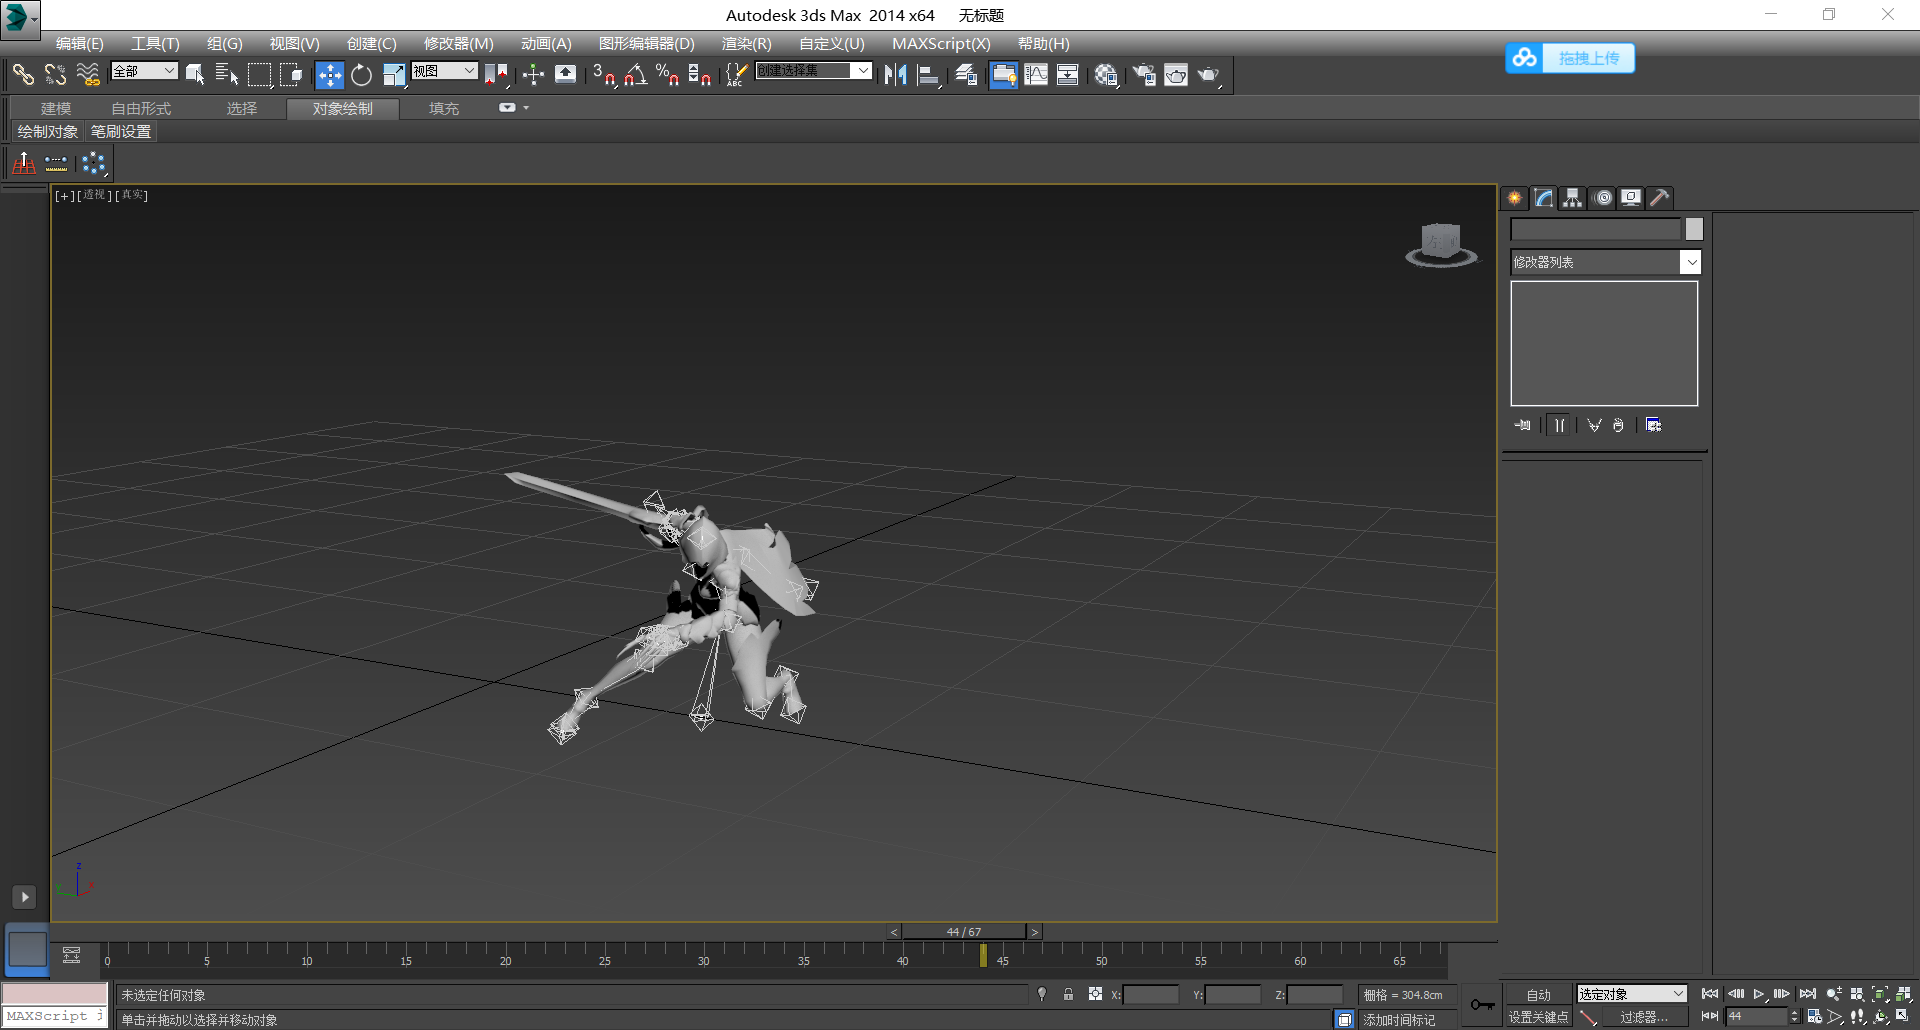This screenshot has width=1920, height=1030.
Task: Switch to the Hierarchy panel icon
Action: (x=1573, y=198)
